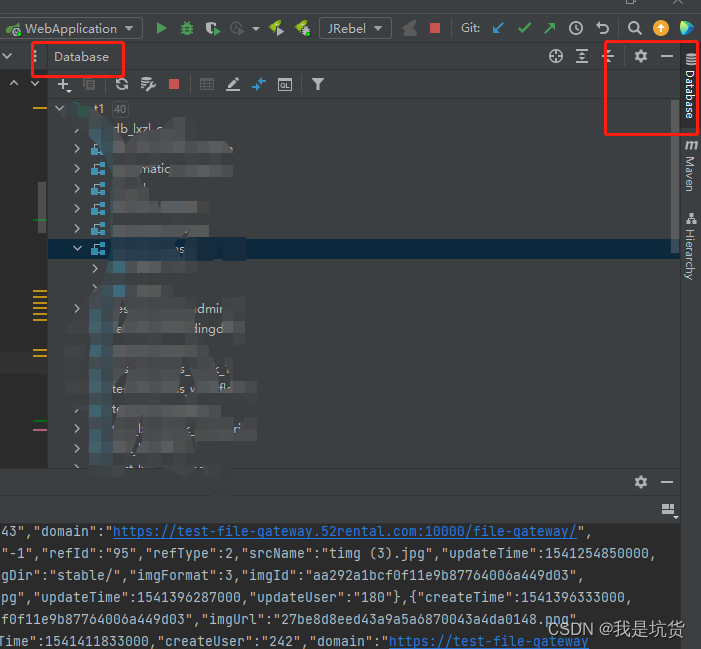
Task: Disconnect data source with red stop icon
Action: coord(174,84)
